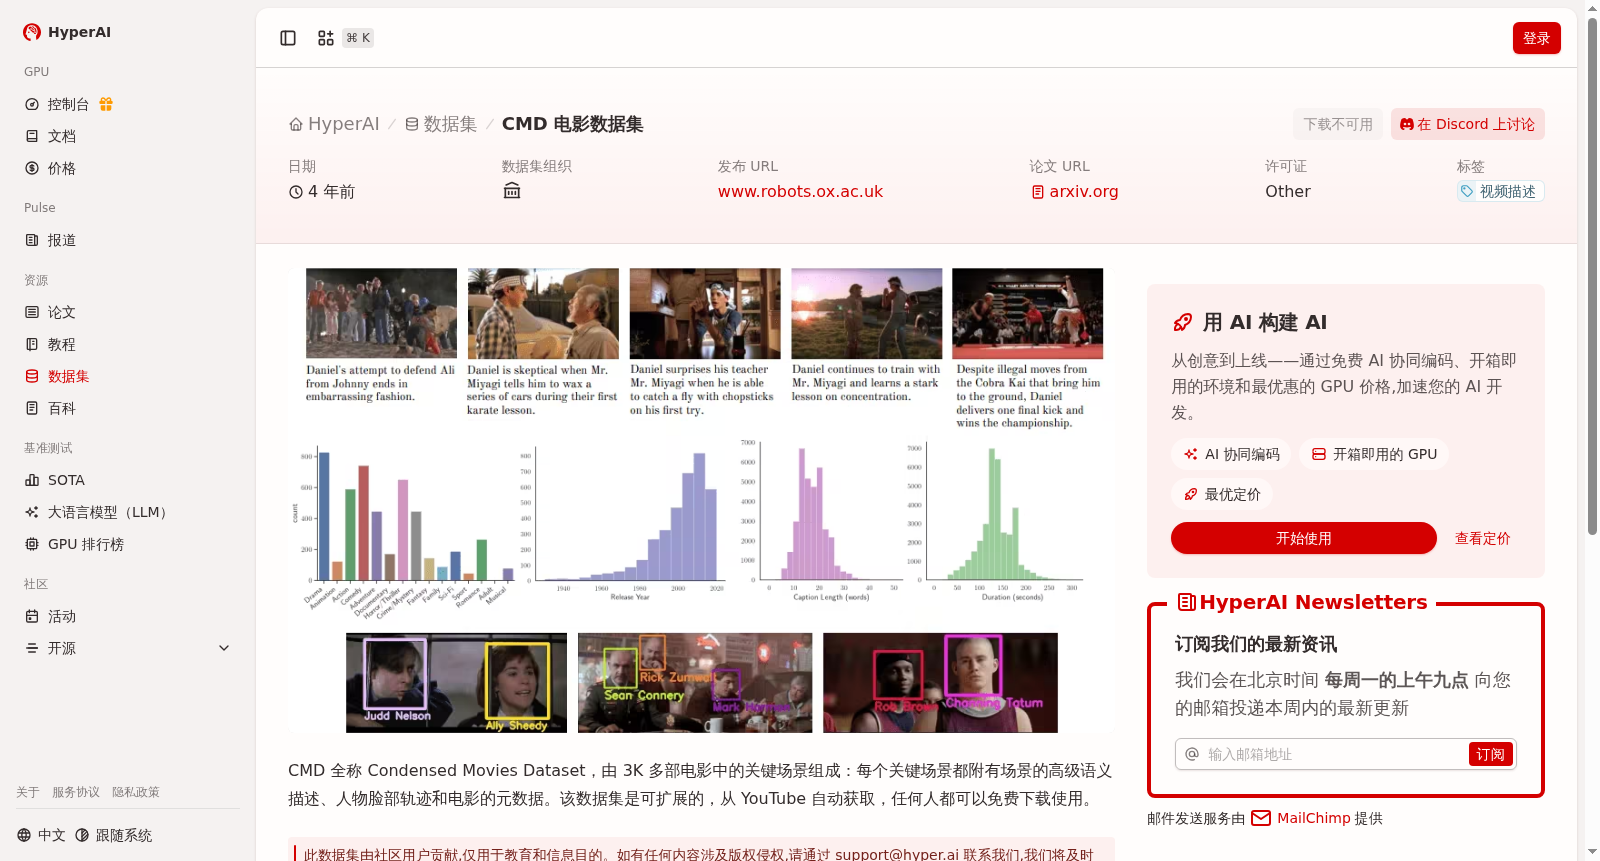Click the gift icon beside 控制台
This screenshot has width=1600, height=861.
(x=106, y=104)
